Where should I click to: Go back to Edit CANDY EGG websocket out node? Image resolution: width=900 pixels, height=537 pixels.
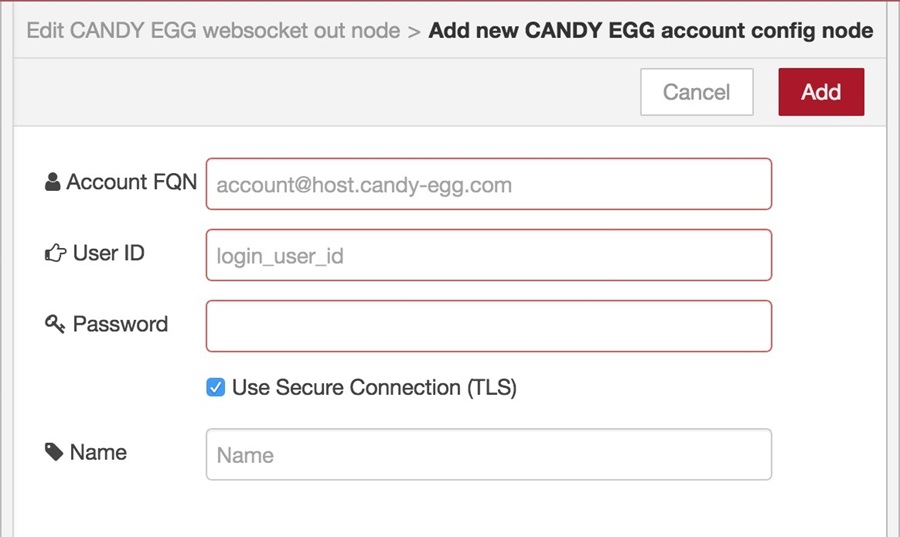214,30
